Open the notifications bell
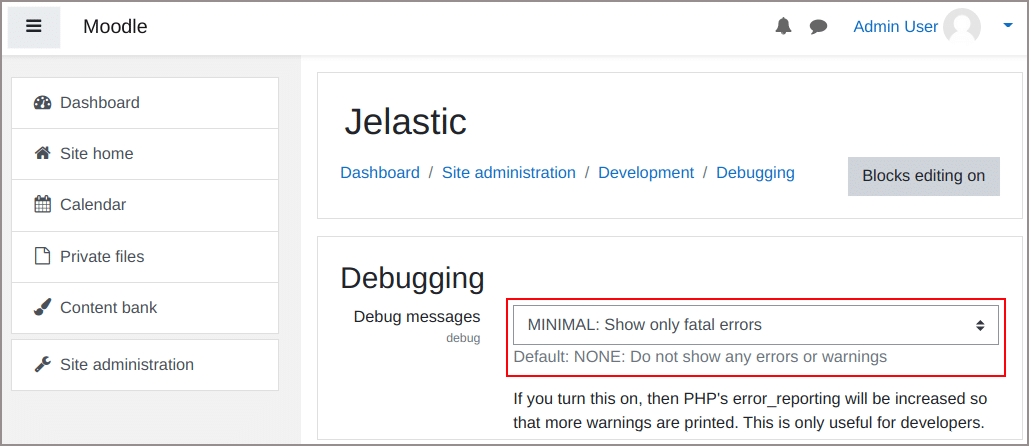This screenshot has width=1029, height=446. [783, 26]
